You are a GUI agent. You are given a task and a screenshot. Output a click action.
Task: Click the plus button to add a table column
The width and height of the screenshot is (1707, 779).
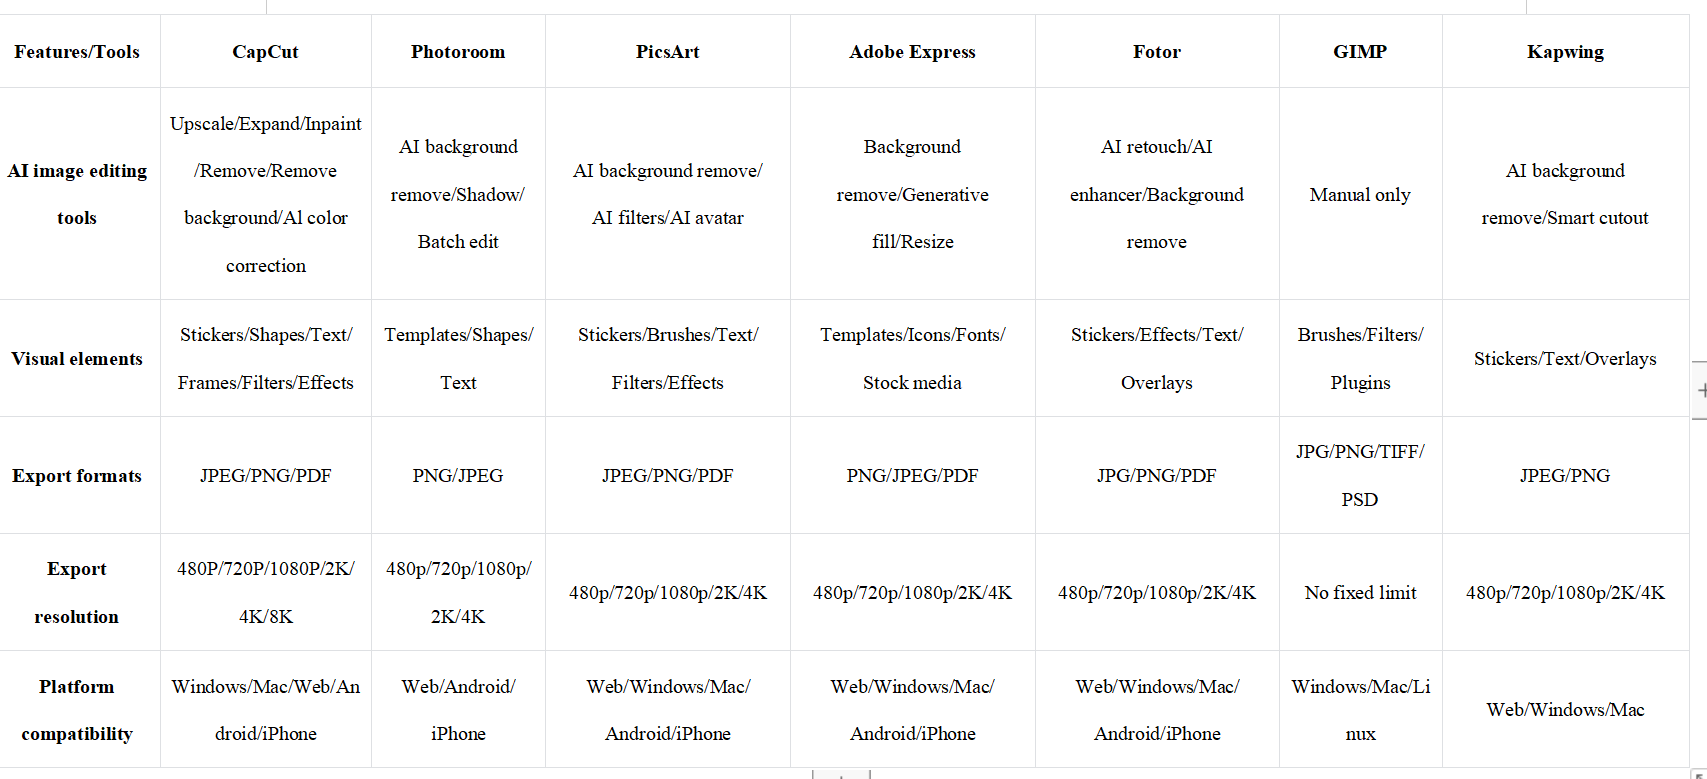click(1700, 390)
